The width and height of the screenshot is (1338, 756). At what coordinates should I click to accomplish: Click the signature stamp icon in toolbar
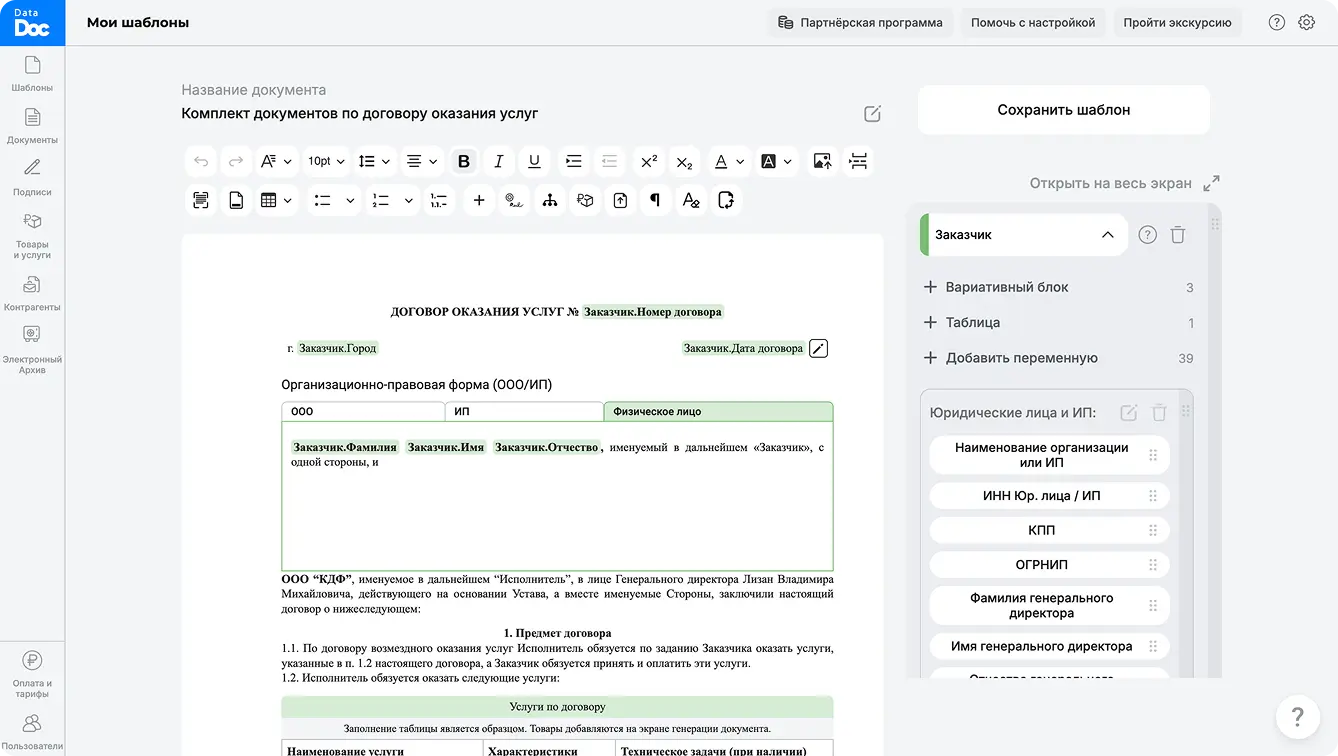tap(514, 201)
